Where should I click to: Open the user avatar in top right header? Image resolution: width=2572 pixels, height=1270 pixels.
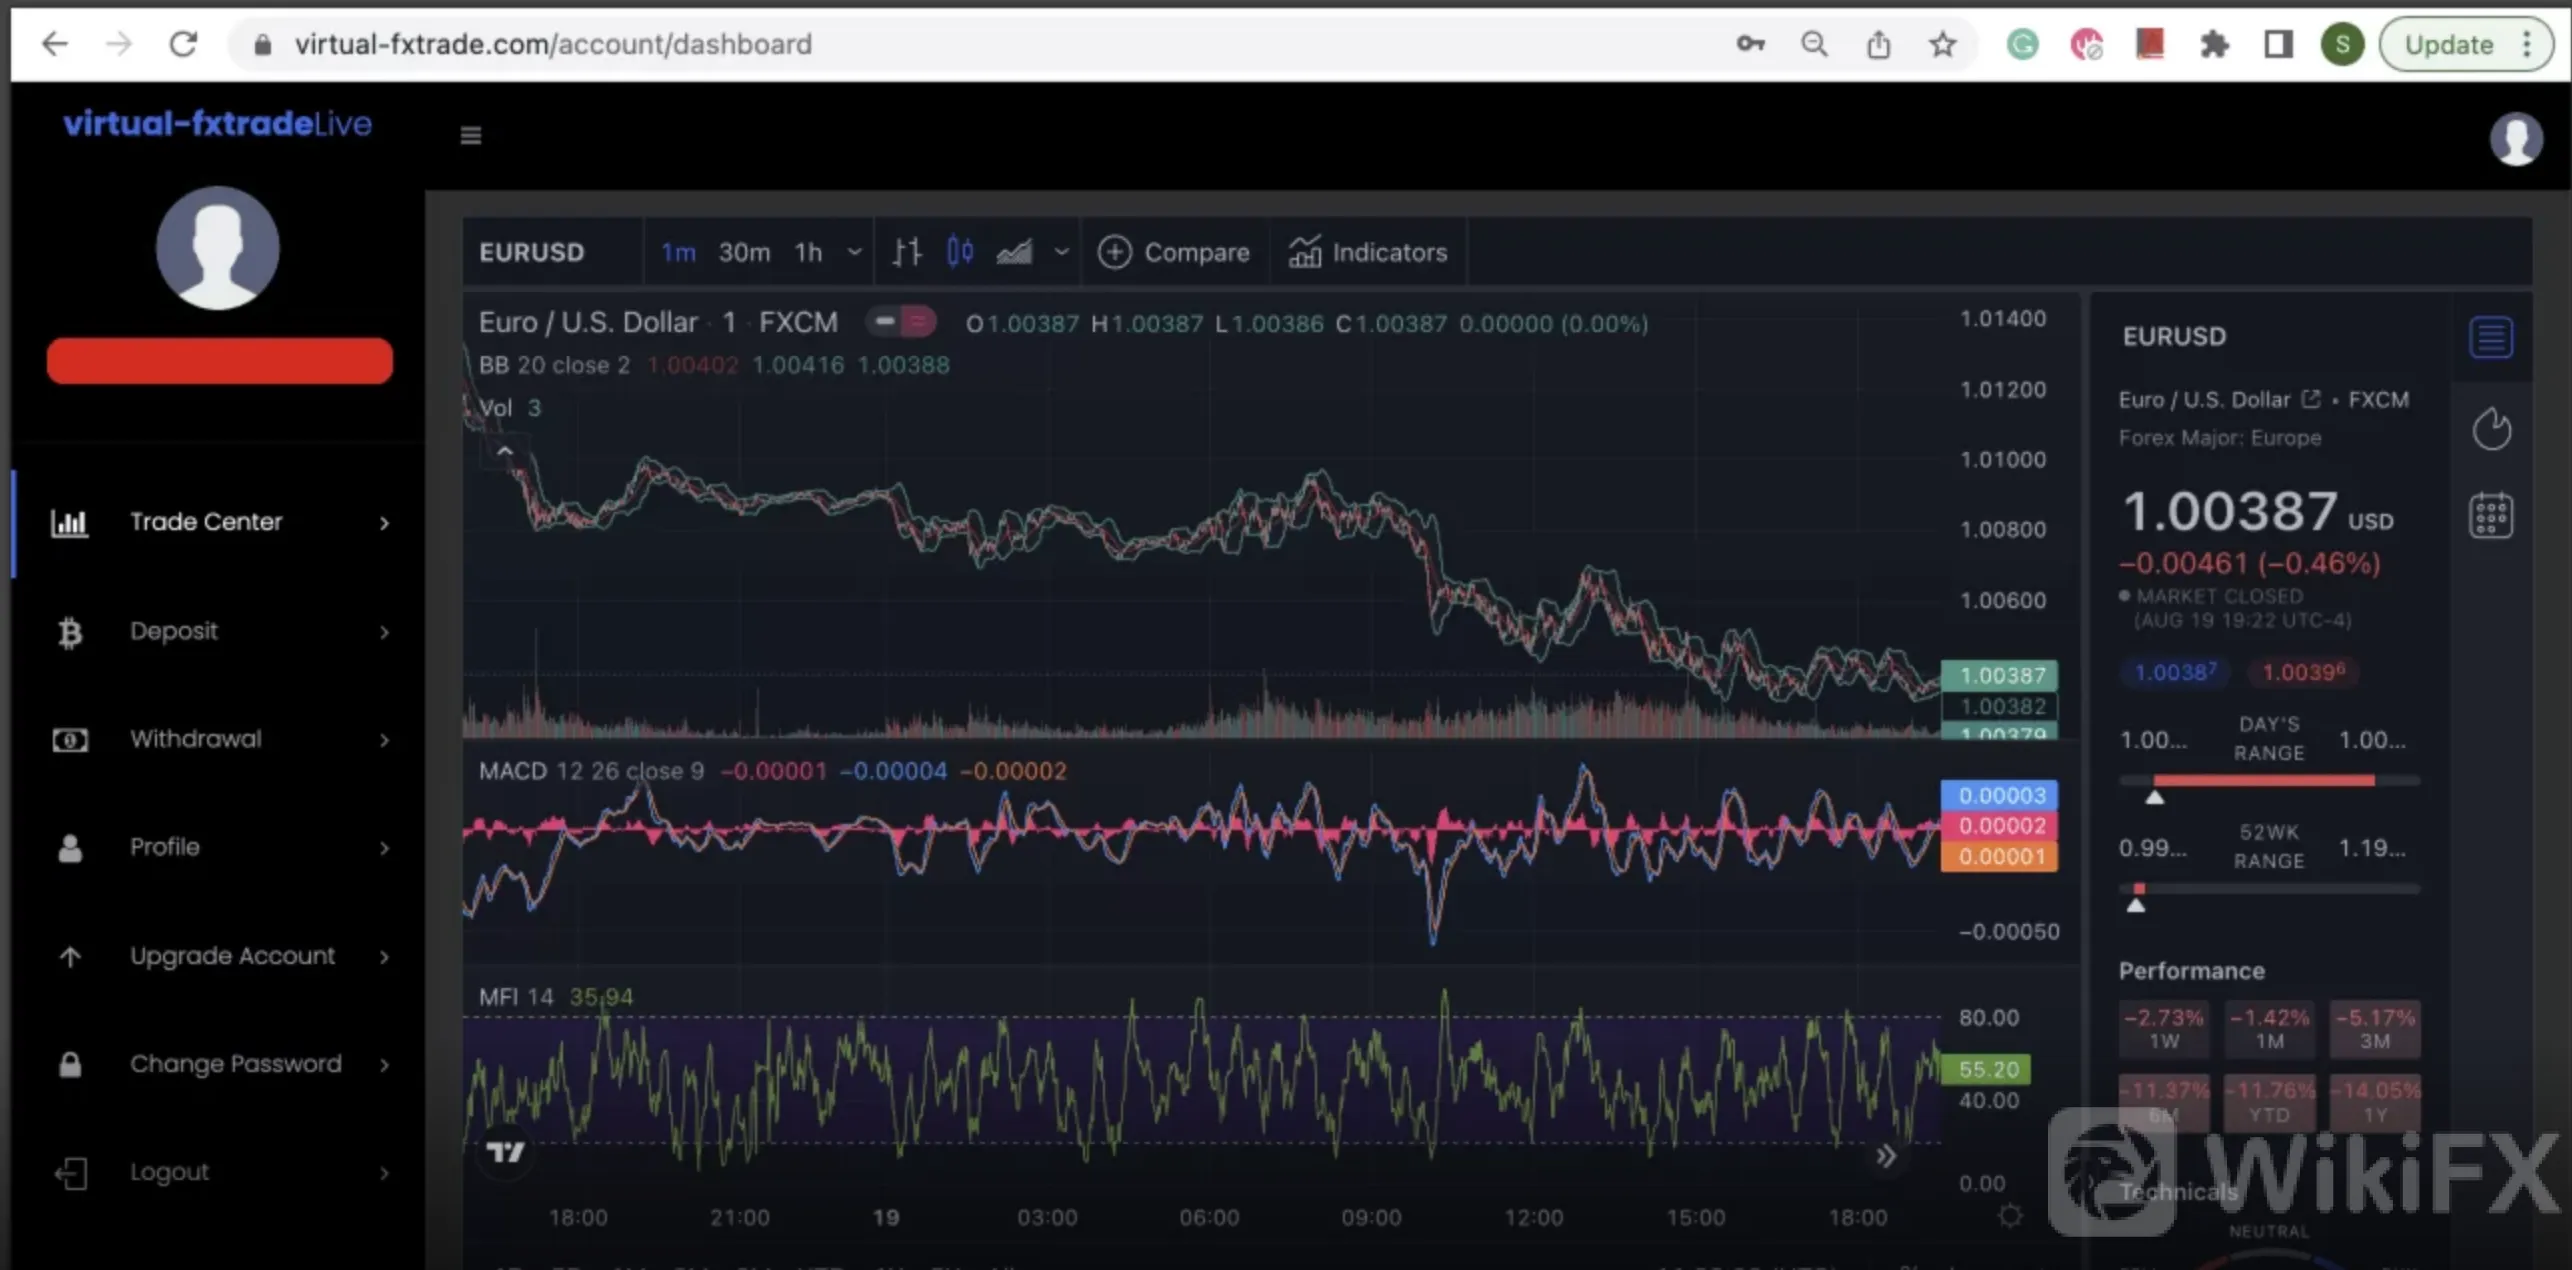(x=2516, y=138)
